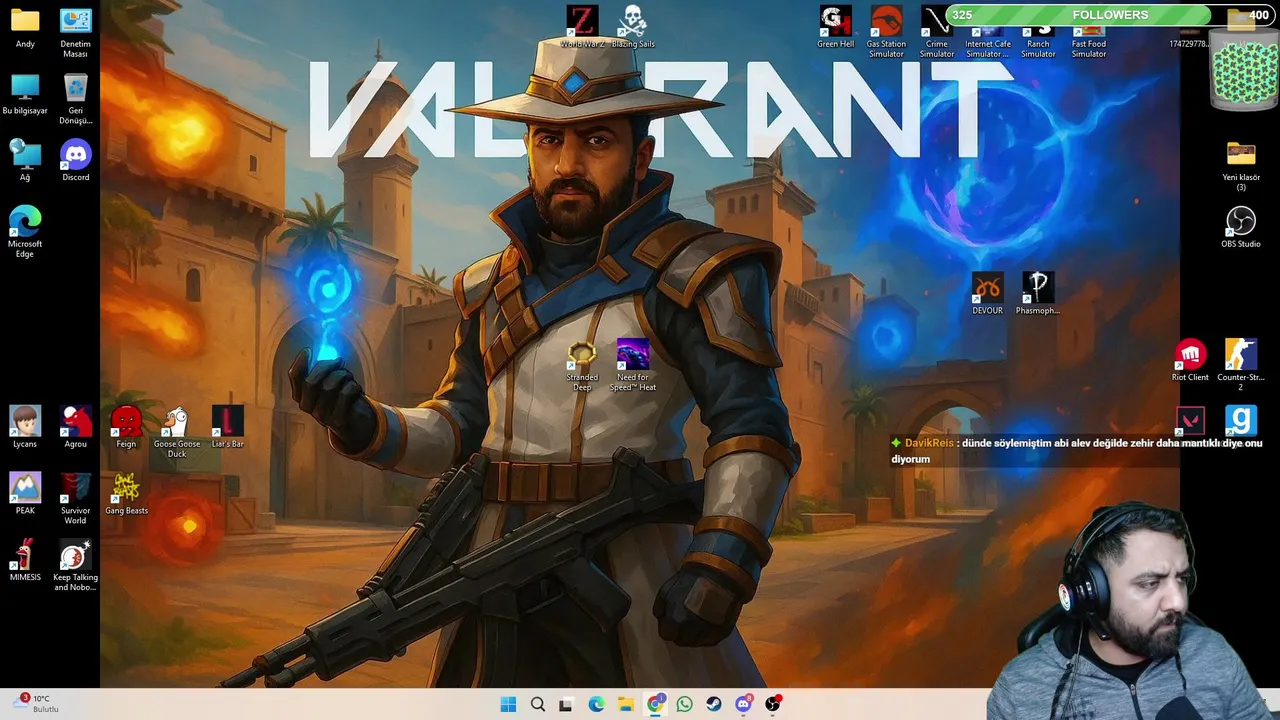The height and width of the screenshot is (720, 1280).
Task: Click the green Followers goal progress bar
Action: [x=1110, y=15]
